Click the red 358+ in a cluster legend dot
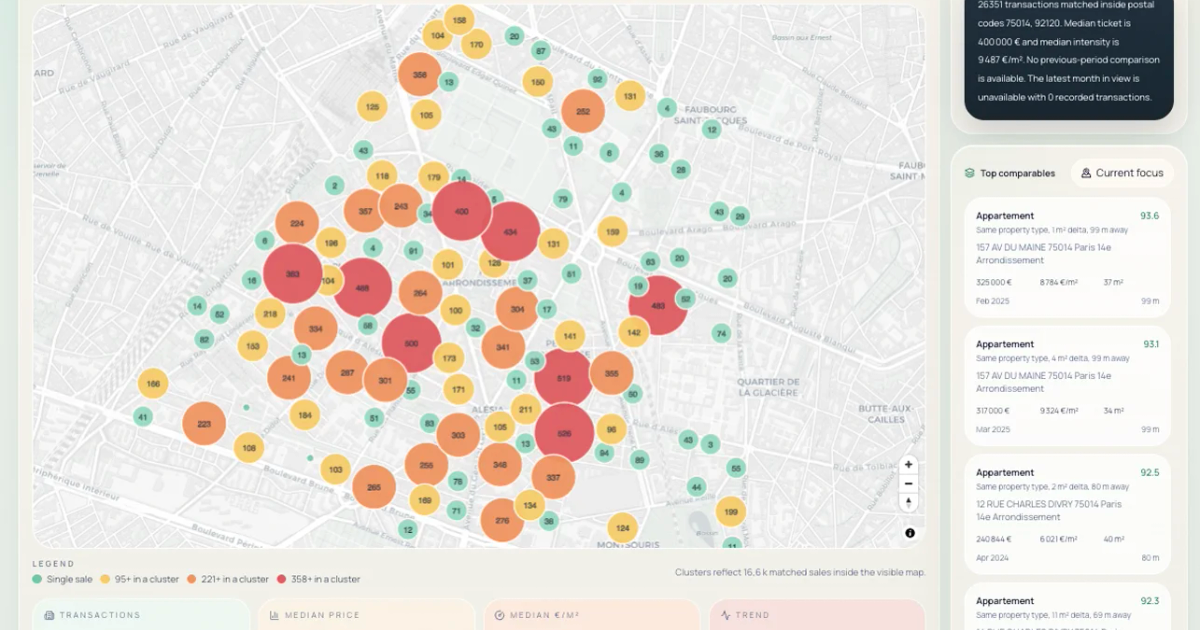The image size is (1200, 630). (x=281, y=579)
